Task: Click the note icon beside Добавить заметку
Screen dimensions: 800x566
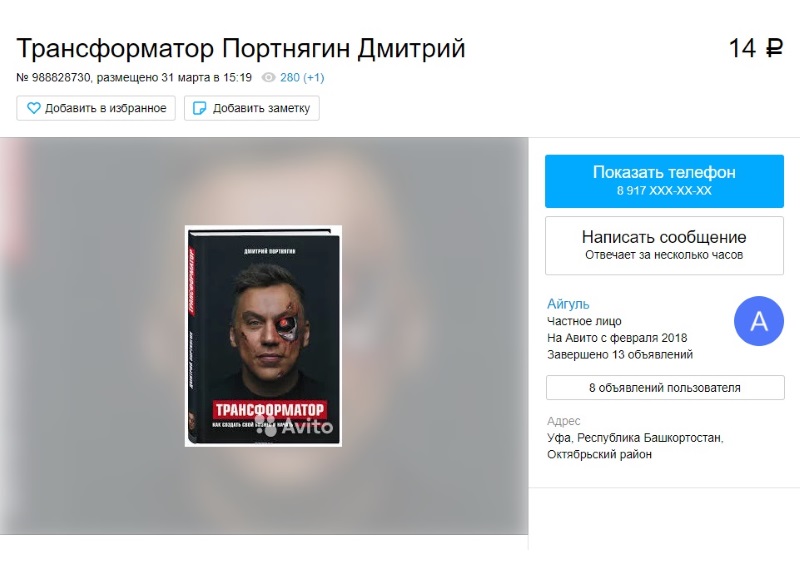Action: 199,108
